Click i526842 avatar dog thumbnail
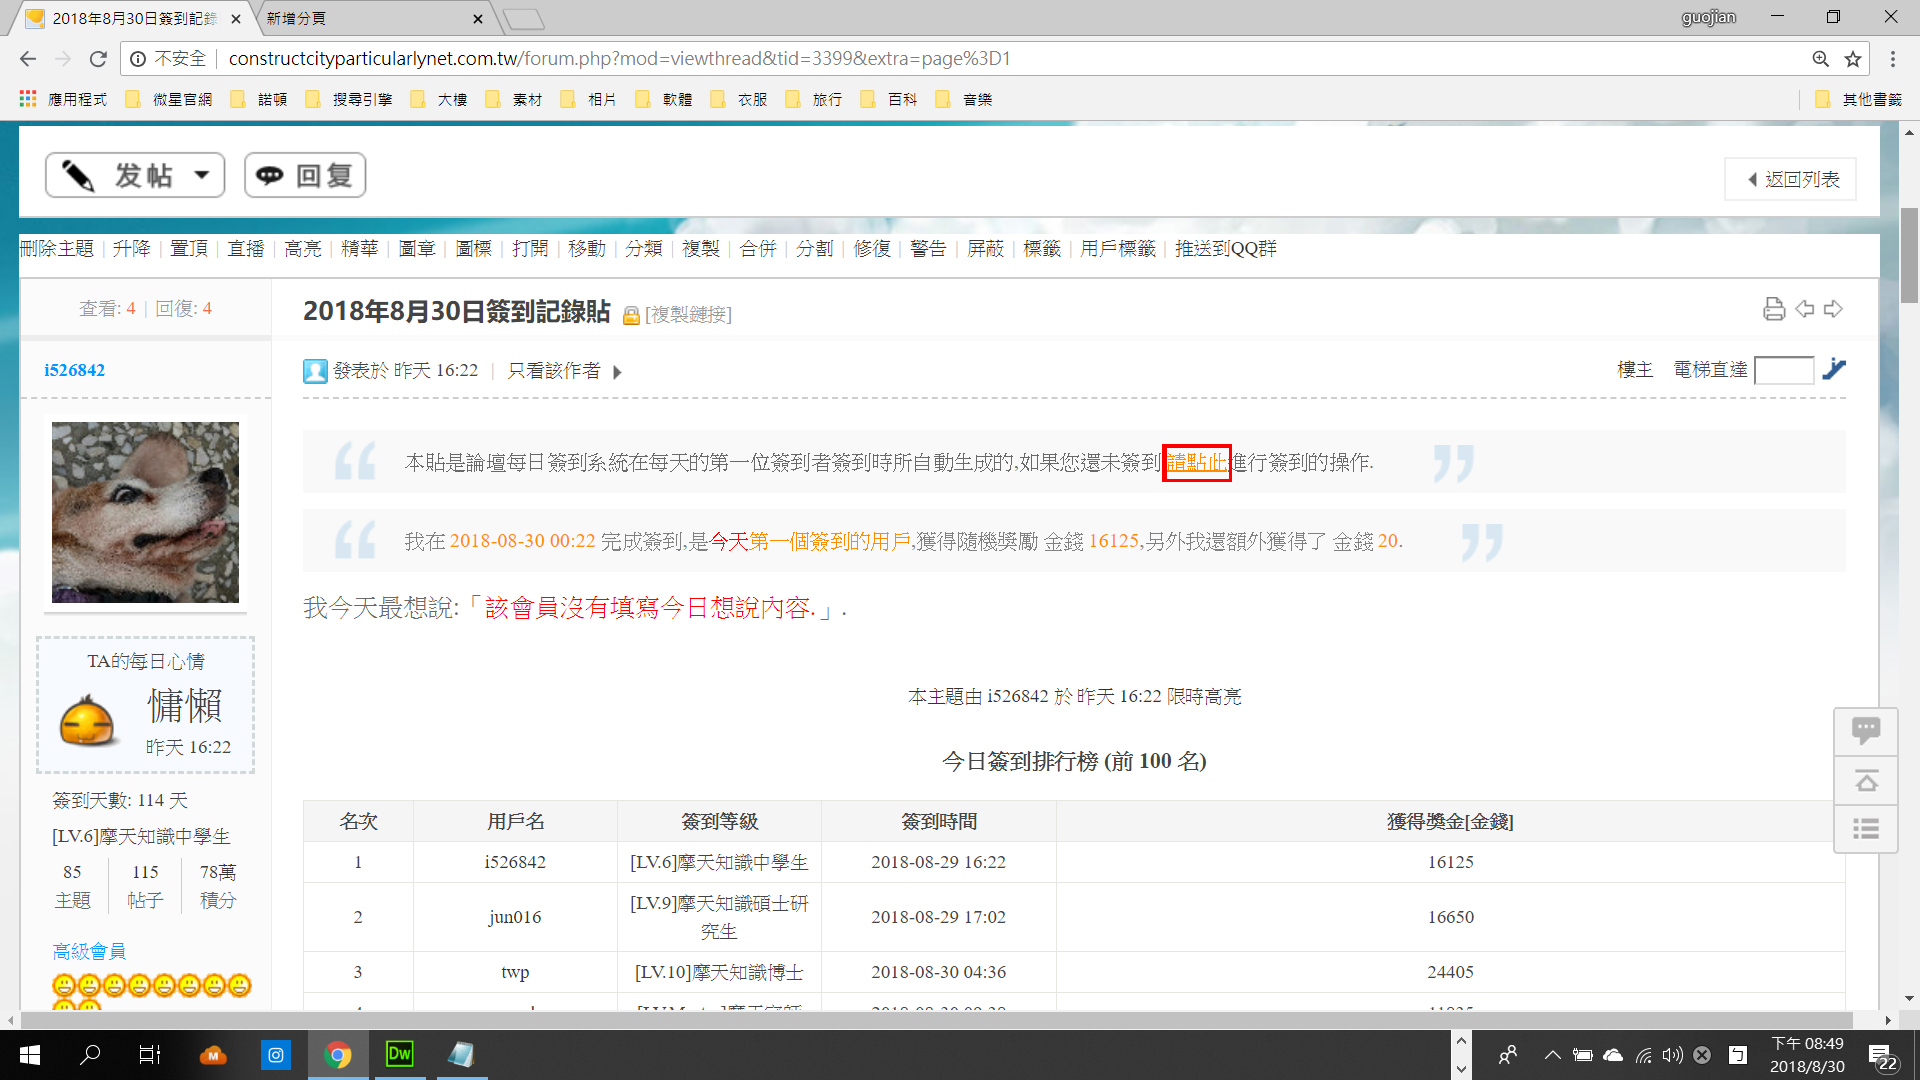 point(146,512)
